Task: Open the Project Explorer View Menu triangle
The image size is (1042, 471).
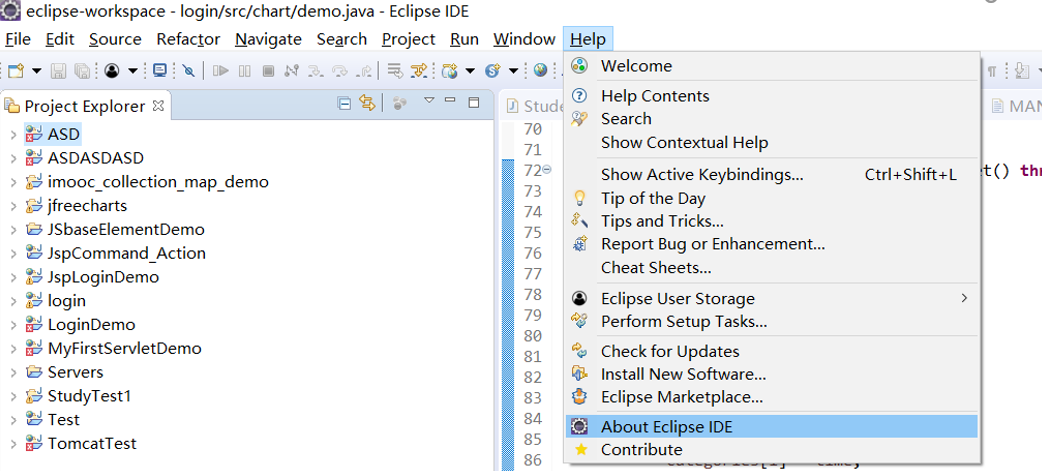Action: coord(429,100)
